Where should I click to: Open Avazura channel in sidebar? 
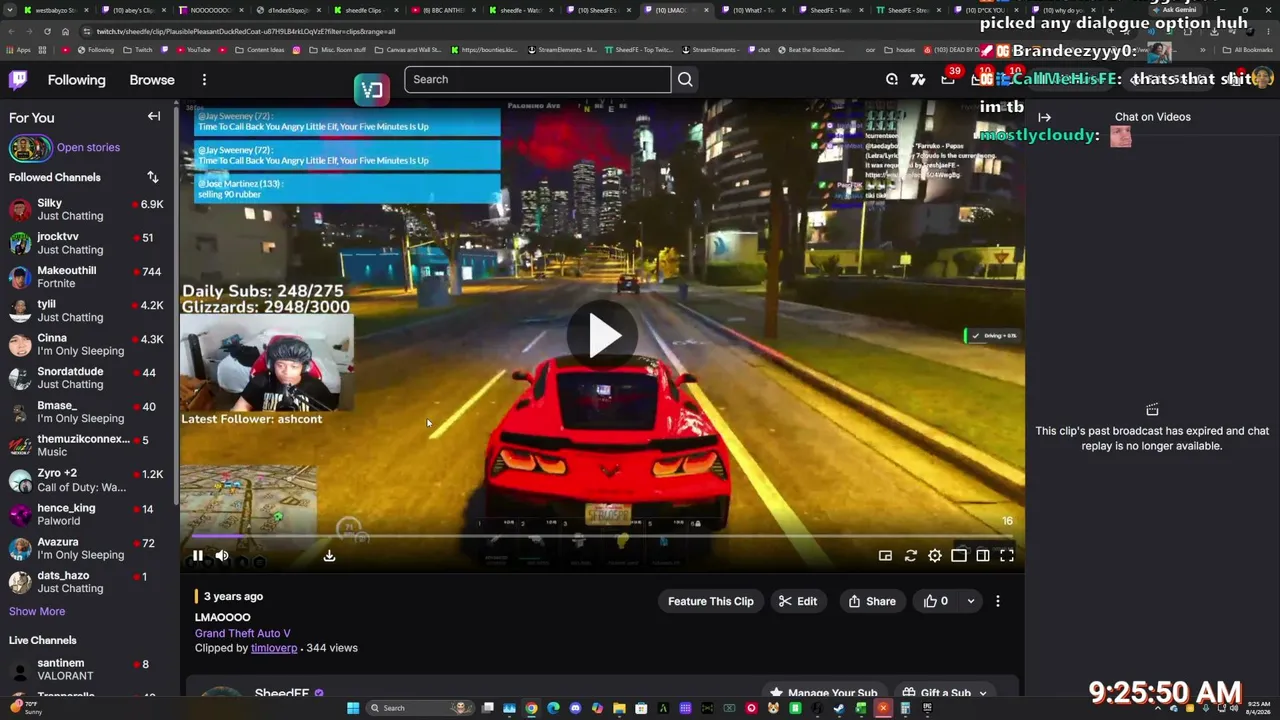pyautogui.click(x=89, y=548)
